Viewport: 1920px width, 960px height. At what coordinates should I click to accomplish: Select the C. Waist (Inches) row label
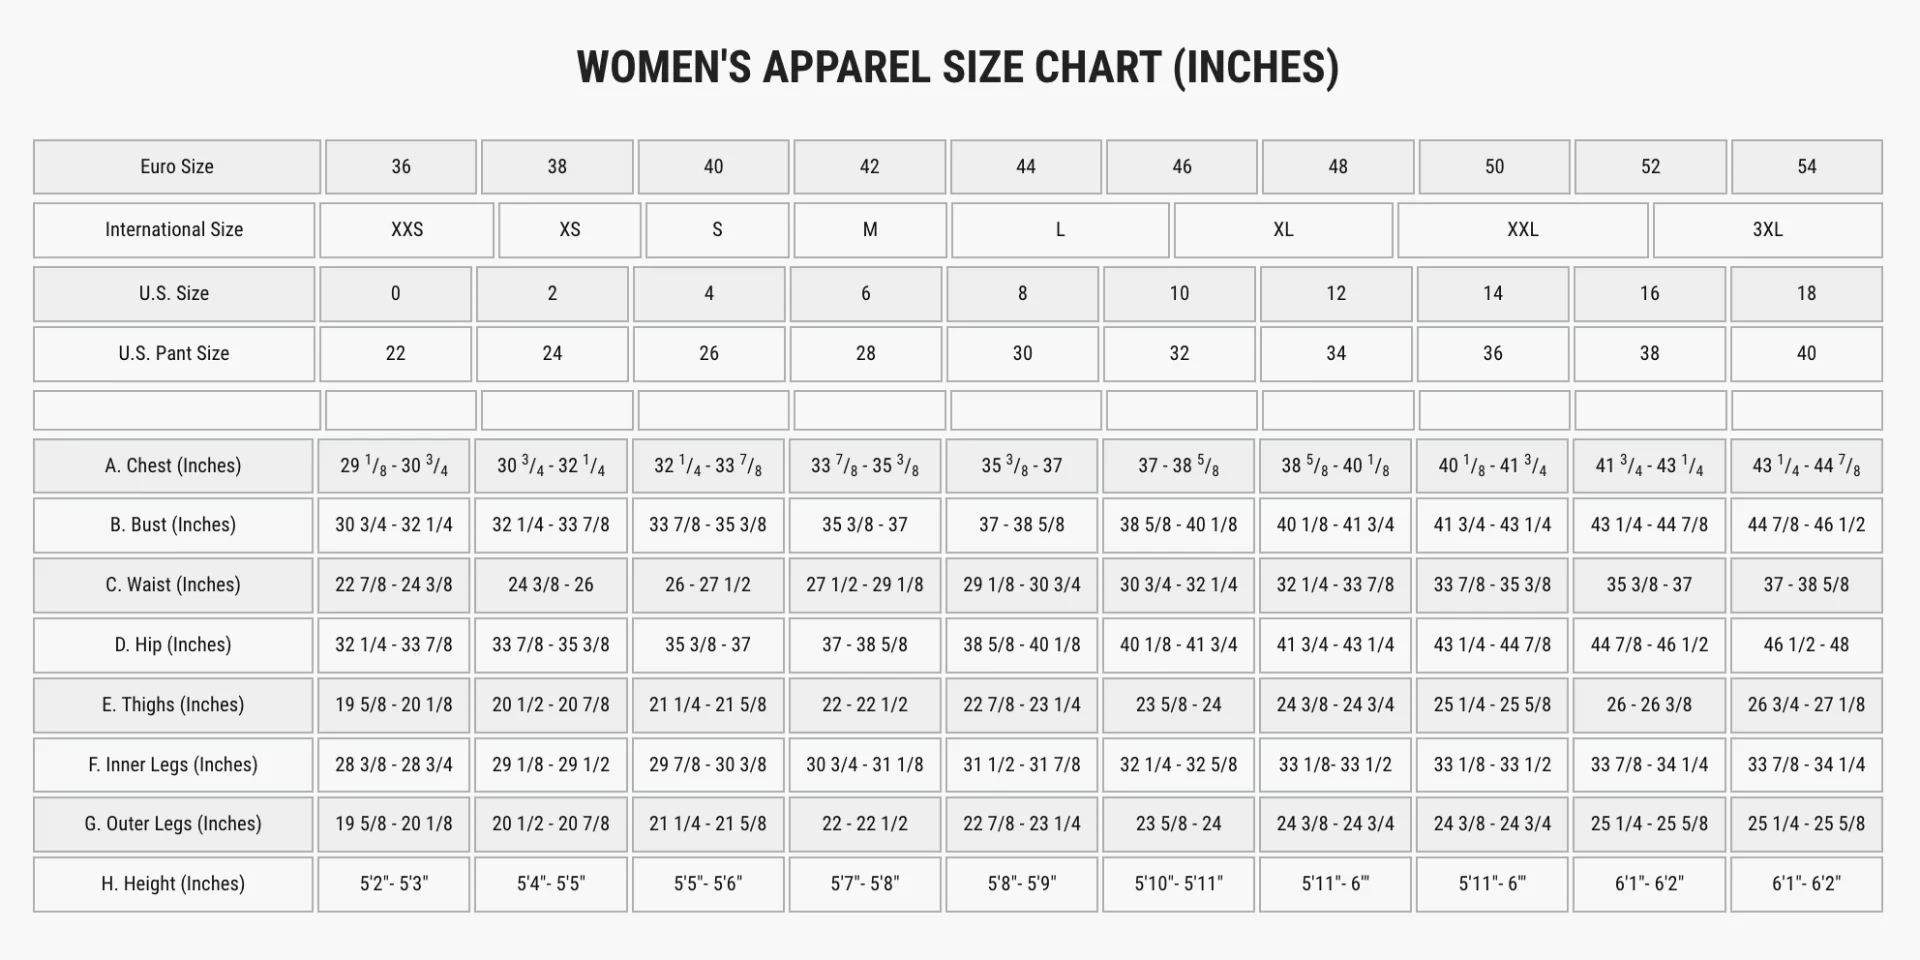pos(173,585)
